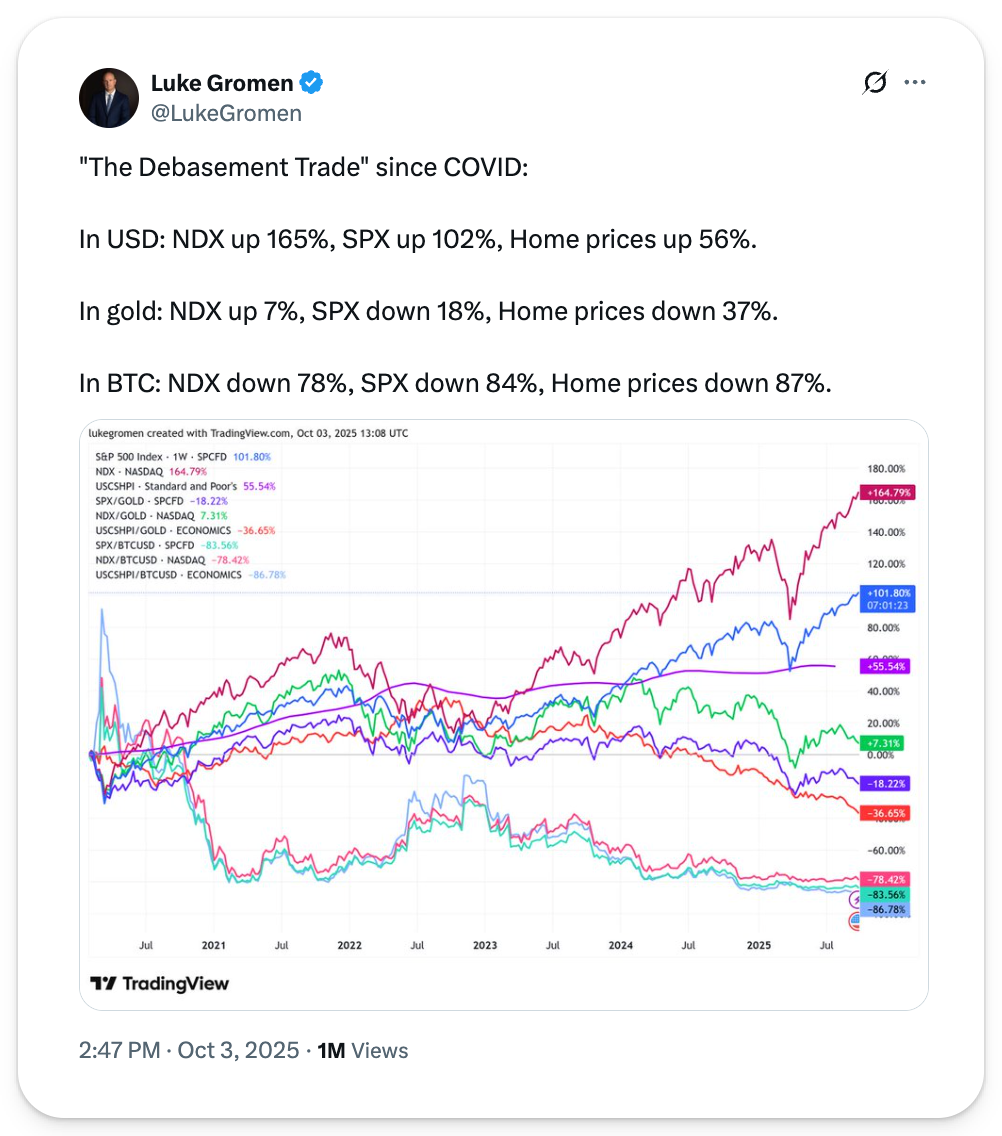This screenshot has height=1136, width=1002.
Task: Open Luke Gromen's display name link
Action: pos(222,83)
